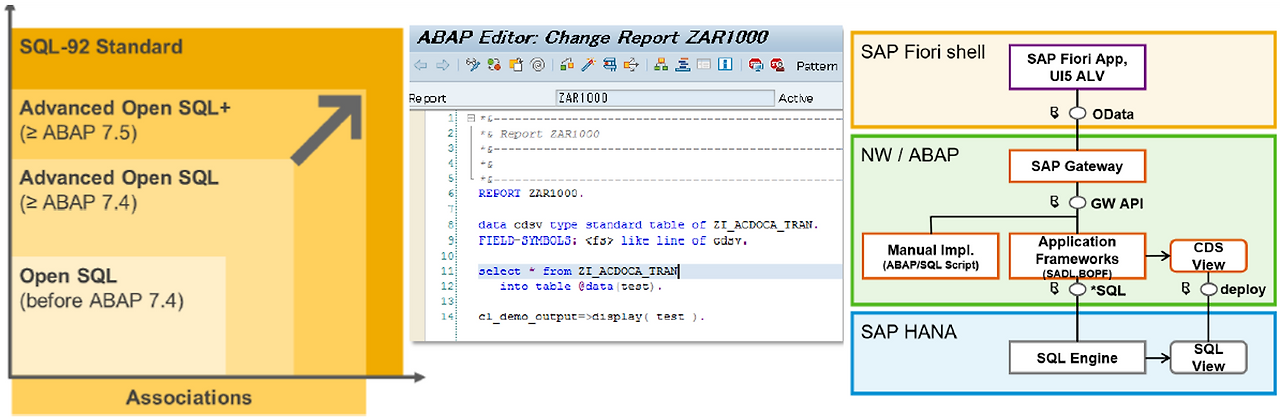
Task: Click the 'Associations' label
Action: pos(188,398)
